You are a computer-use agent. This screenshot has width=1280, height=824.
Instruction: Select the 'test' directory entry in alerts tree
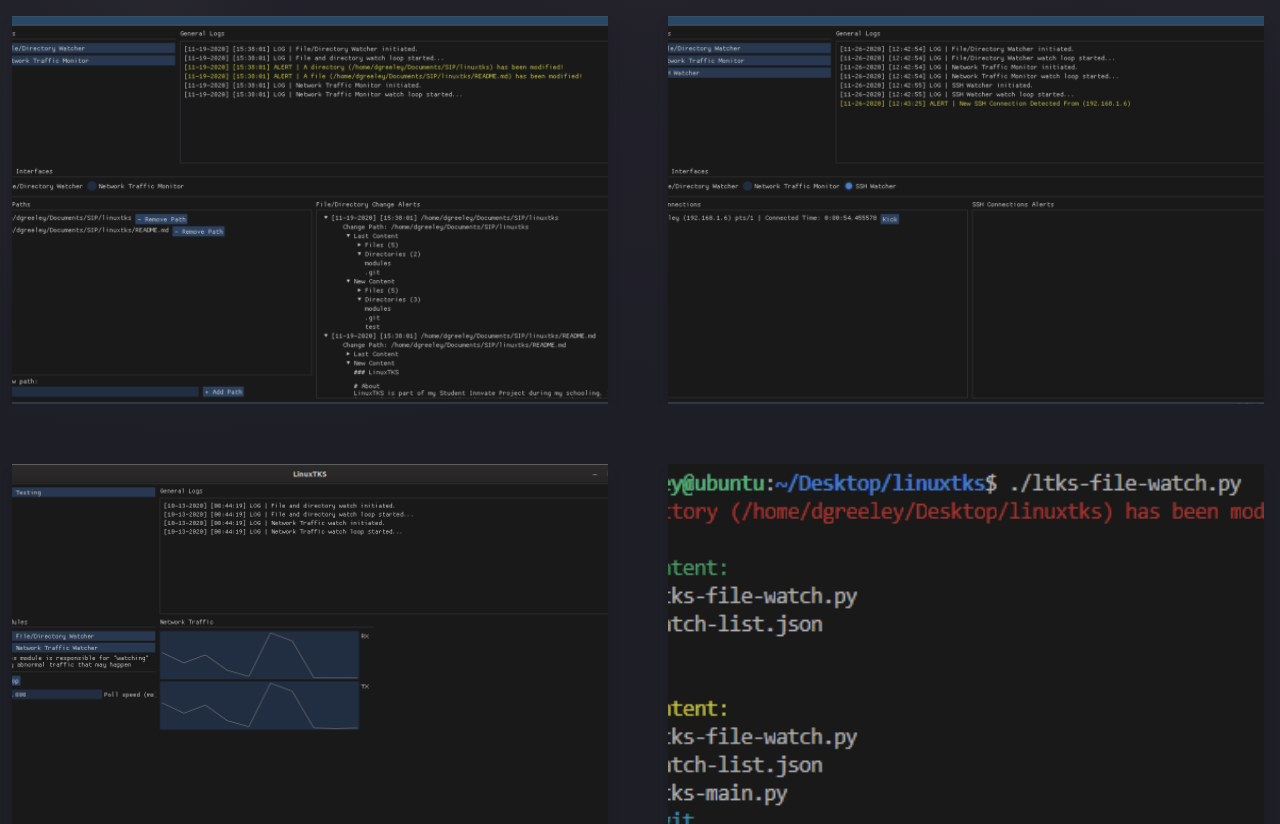[372, 327]
